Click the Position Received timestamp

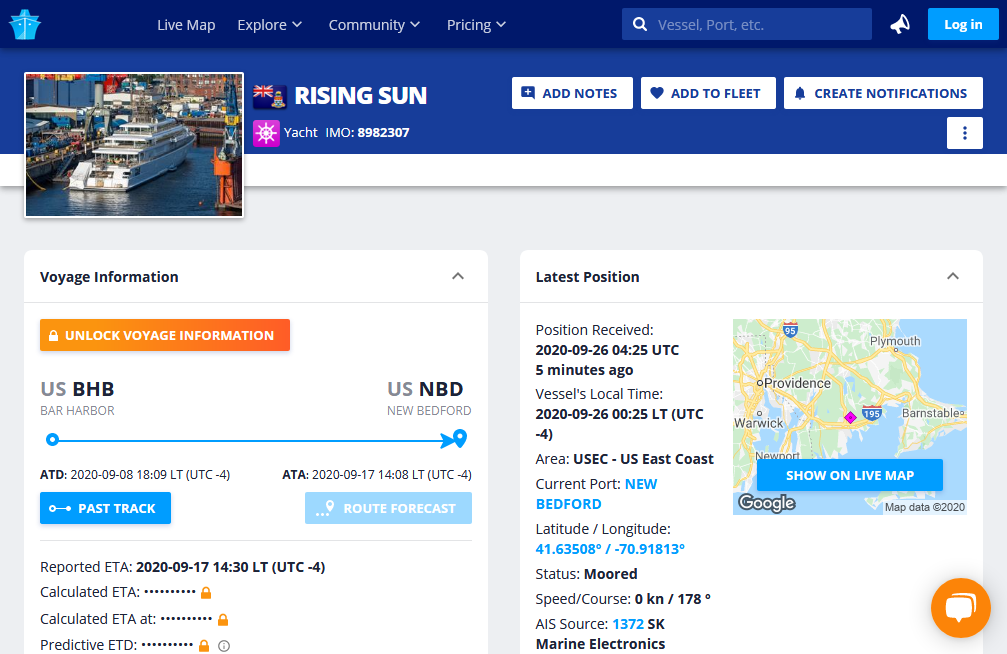(x=607, y=350)
